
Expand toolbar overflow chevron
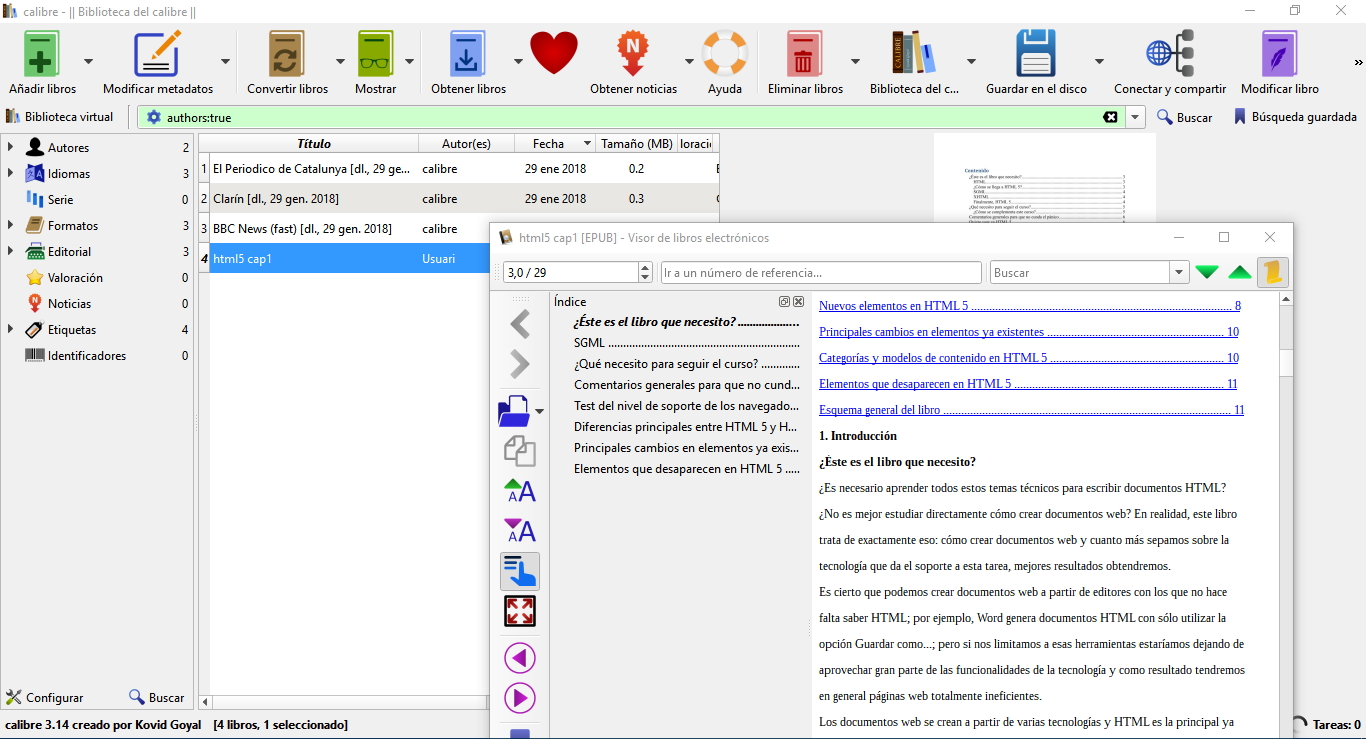tap(1358, 62)
